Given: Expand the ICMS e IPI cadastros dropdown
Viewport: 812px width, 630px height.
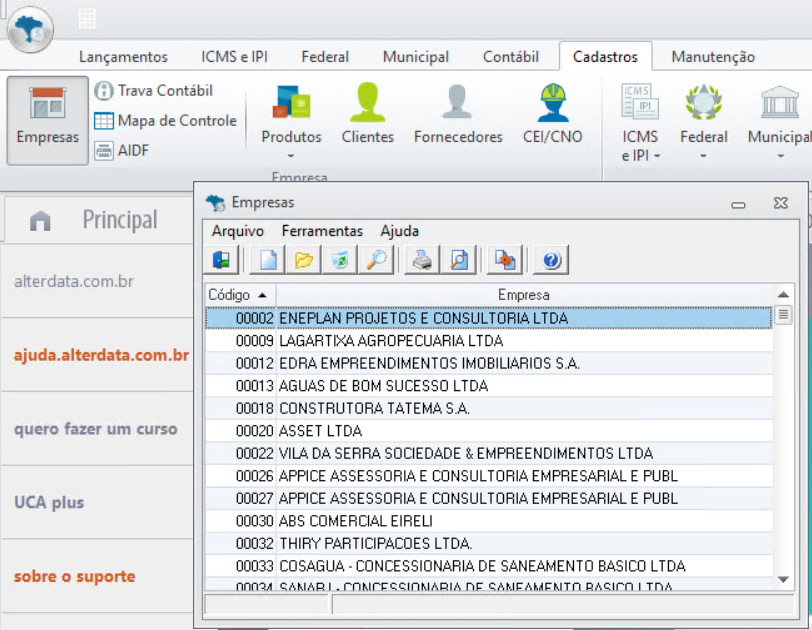Looking at the screenshot, I should (657, 155).
